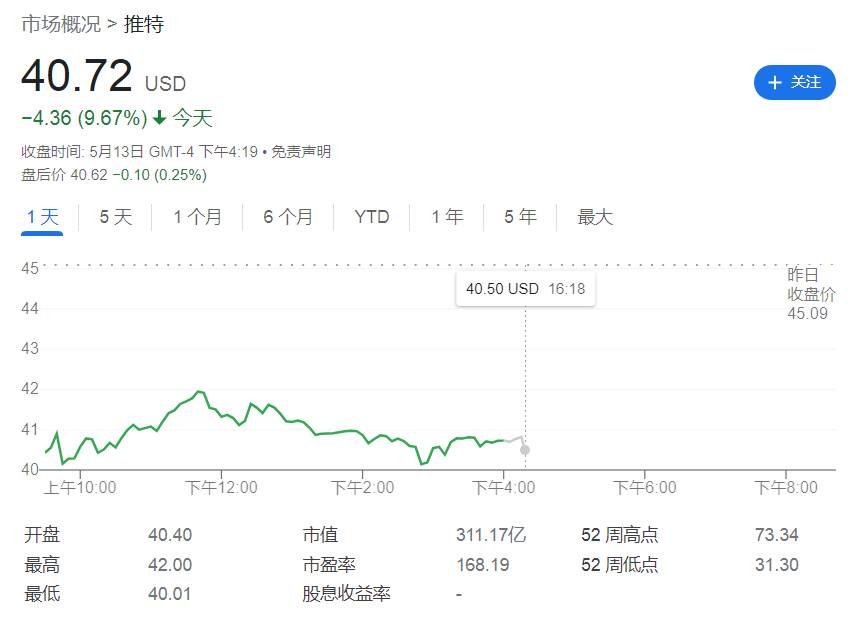Click the 关注 follow button
Viewport: 855px width, 620px height.
coord(794,82)
